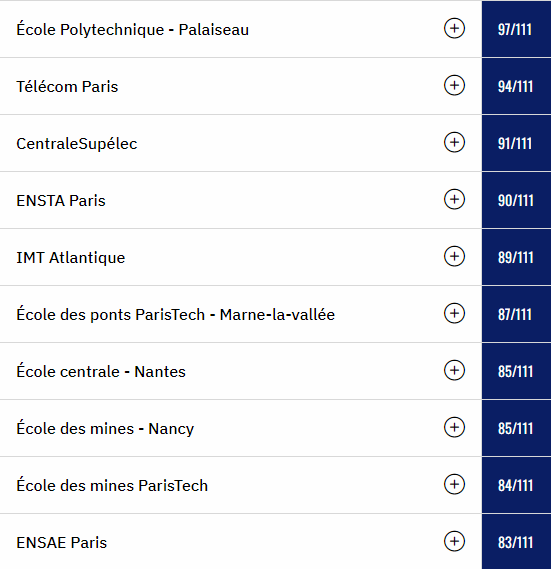Click plus icon for École des ponts ParisTech
551x569 pixels.
click(x=454, y=313)
